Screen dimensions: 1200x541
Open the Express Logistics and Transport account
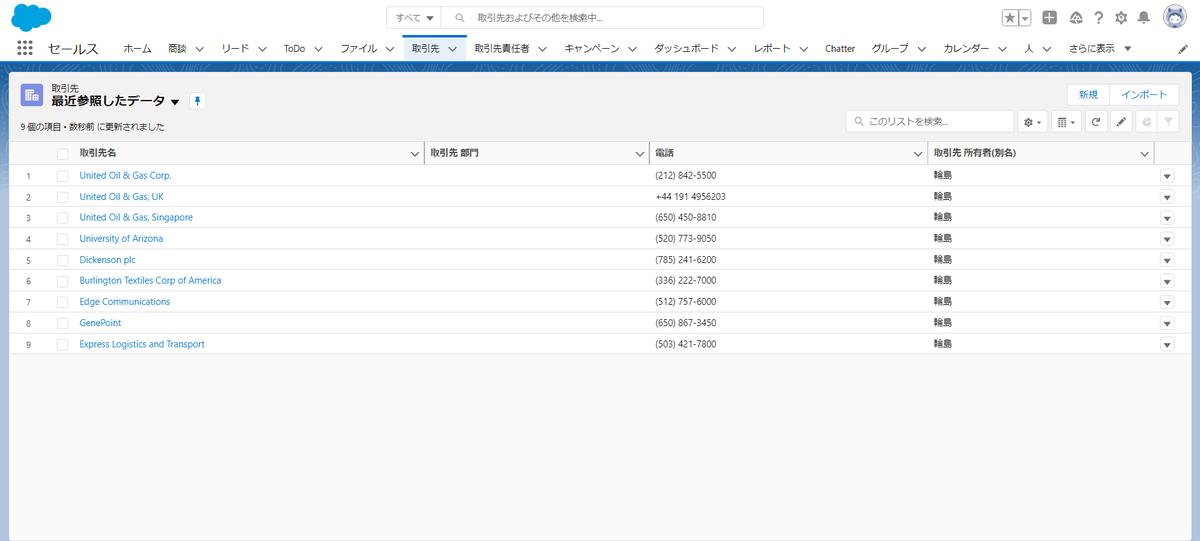click(x=142, y=344)
